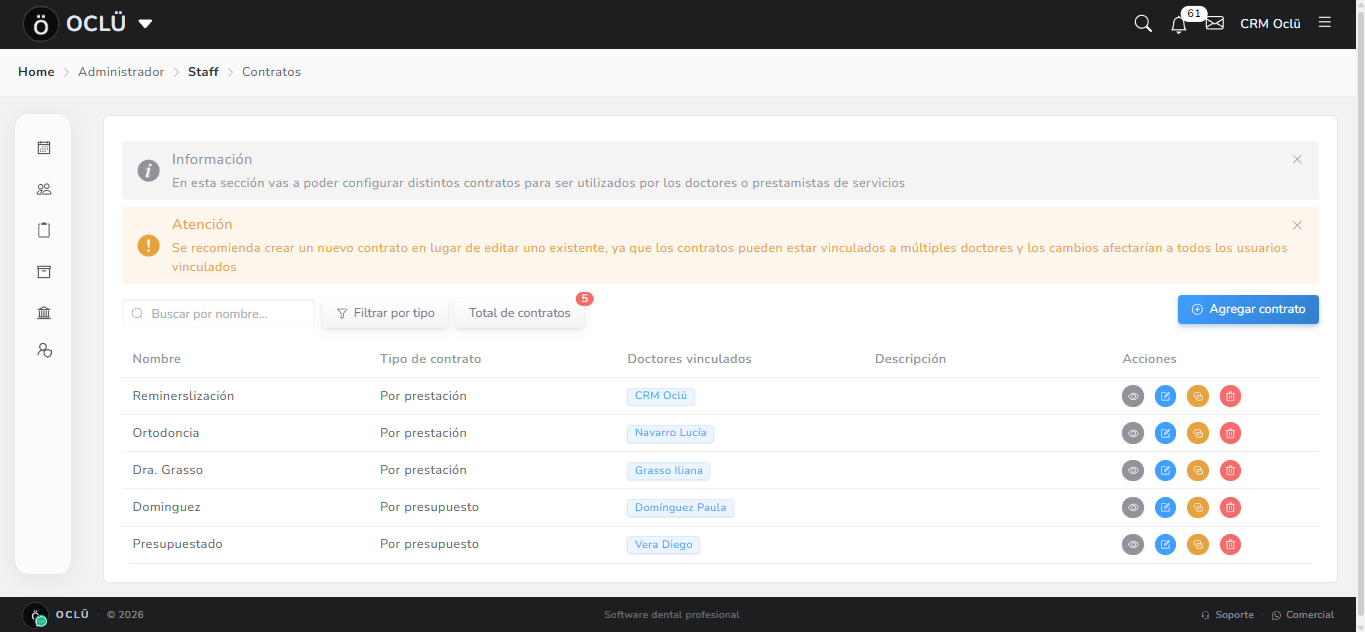
Task: Click Agregar contrato button
Action: (1248, 309)
